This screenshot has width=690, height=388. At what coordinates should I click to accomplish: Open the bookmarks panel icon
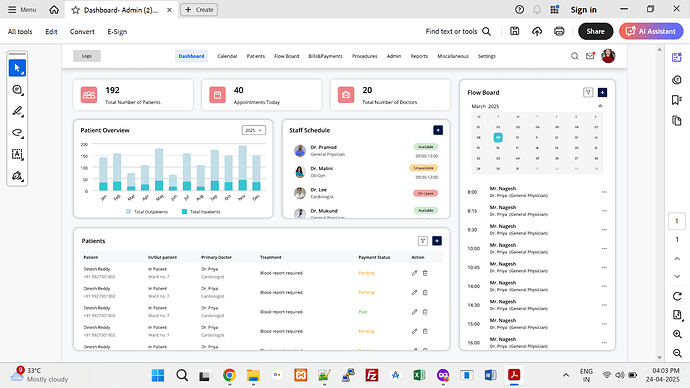click(x=677, y=100)
